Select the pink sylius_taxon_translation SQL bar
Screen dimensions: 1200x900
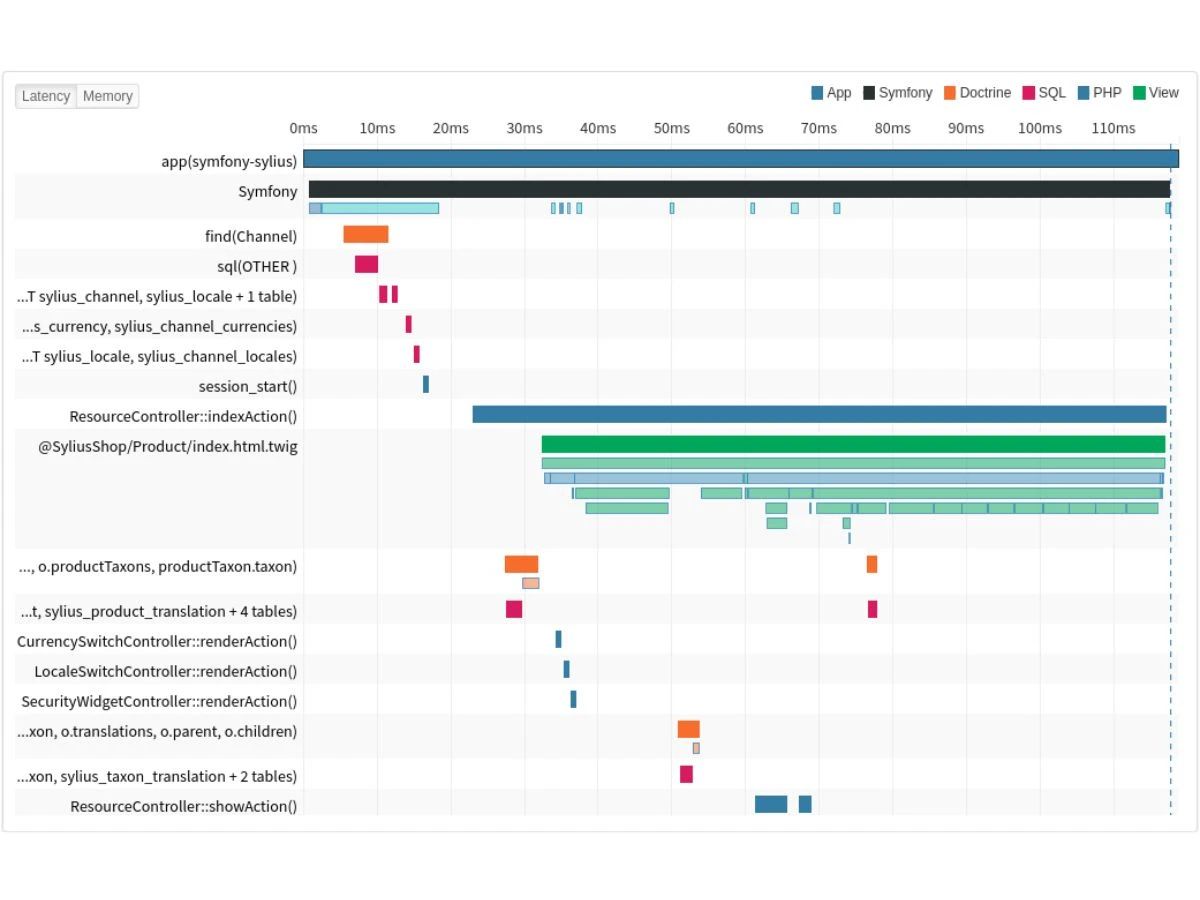click(686, 774)
